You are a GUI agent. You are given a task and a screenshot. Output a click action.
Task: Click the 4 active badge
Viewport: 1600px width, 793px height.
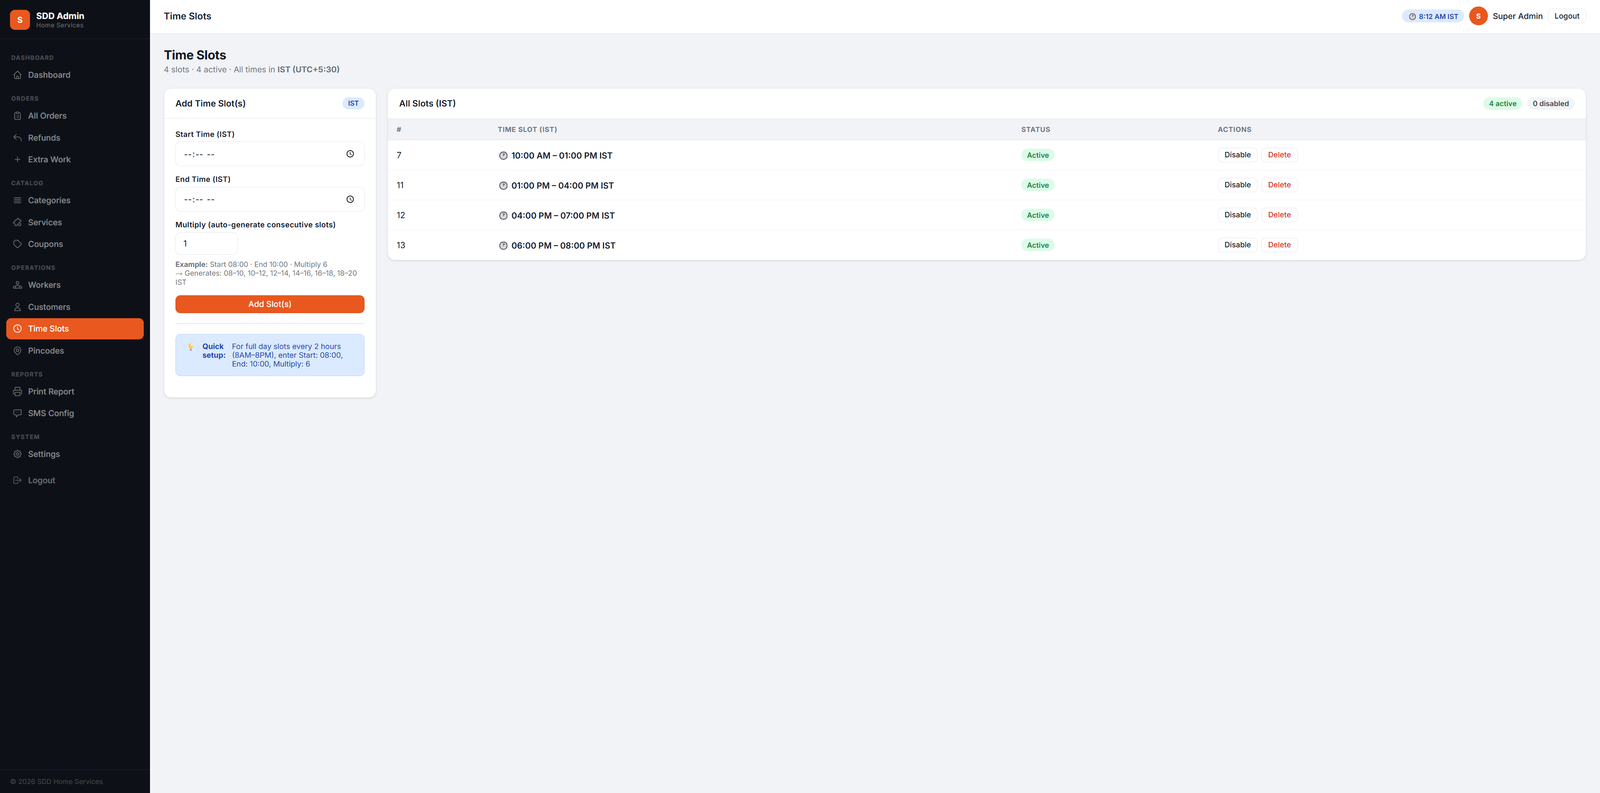pyautogui.click(x=1502, y=104)
